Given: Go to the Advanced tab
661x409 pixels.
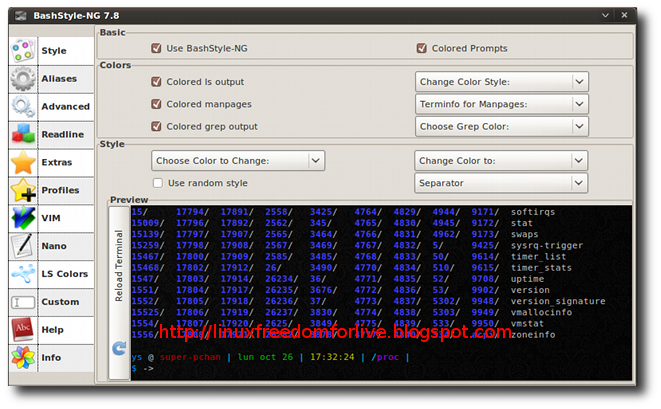Looking at the screenshot, I should coord(51,106).
